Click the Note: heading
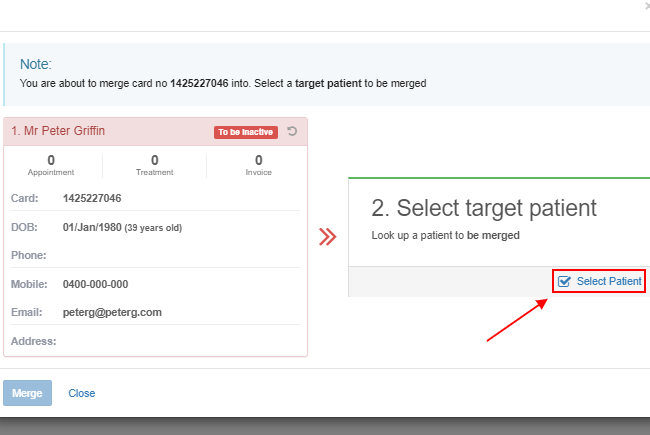The width and height of the screenshot is (650, 435). coord(36,64)
